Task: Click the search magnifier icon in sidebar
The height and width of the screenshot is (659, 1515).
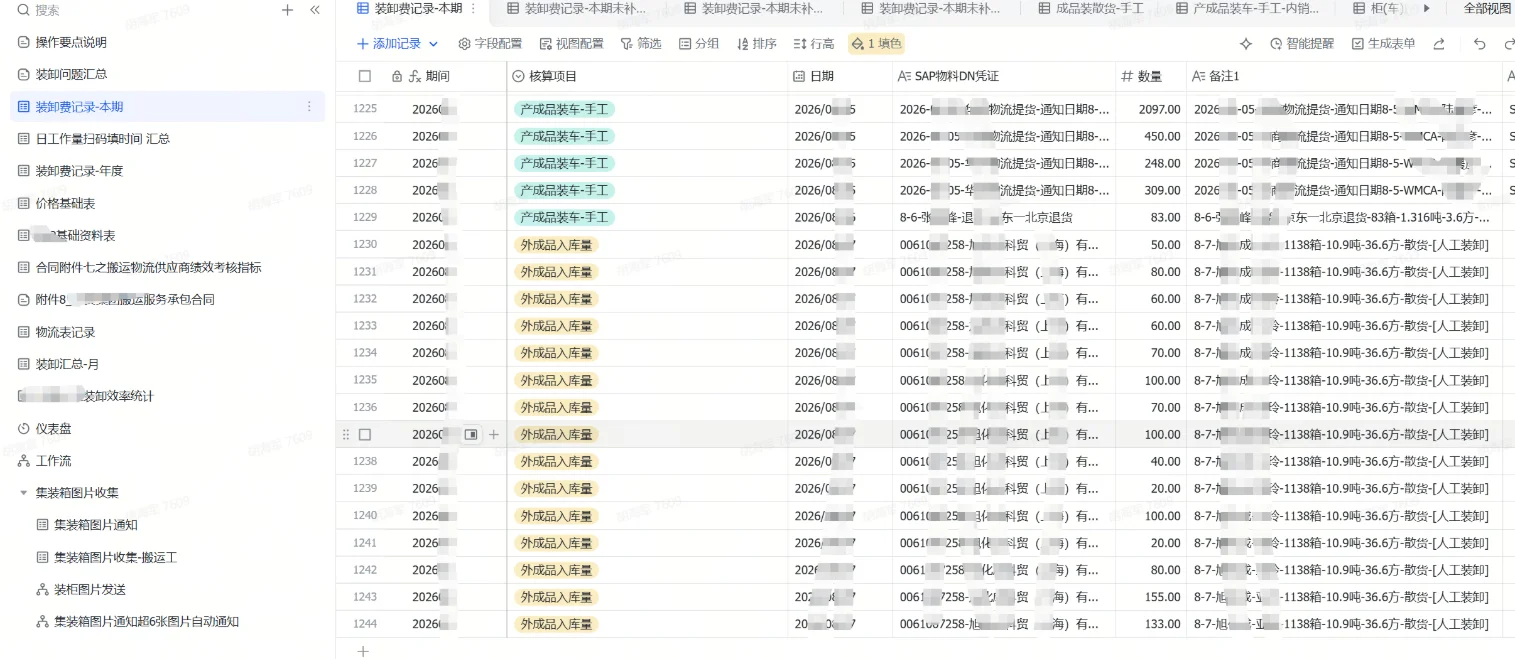Action: [x=24, y=10]
